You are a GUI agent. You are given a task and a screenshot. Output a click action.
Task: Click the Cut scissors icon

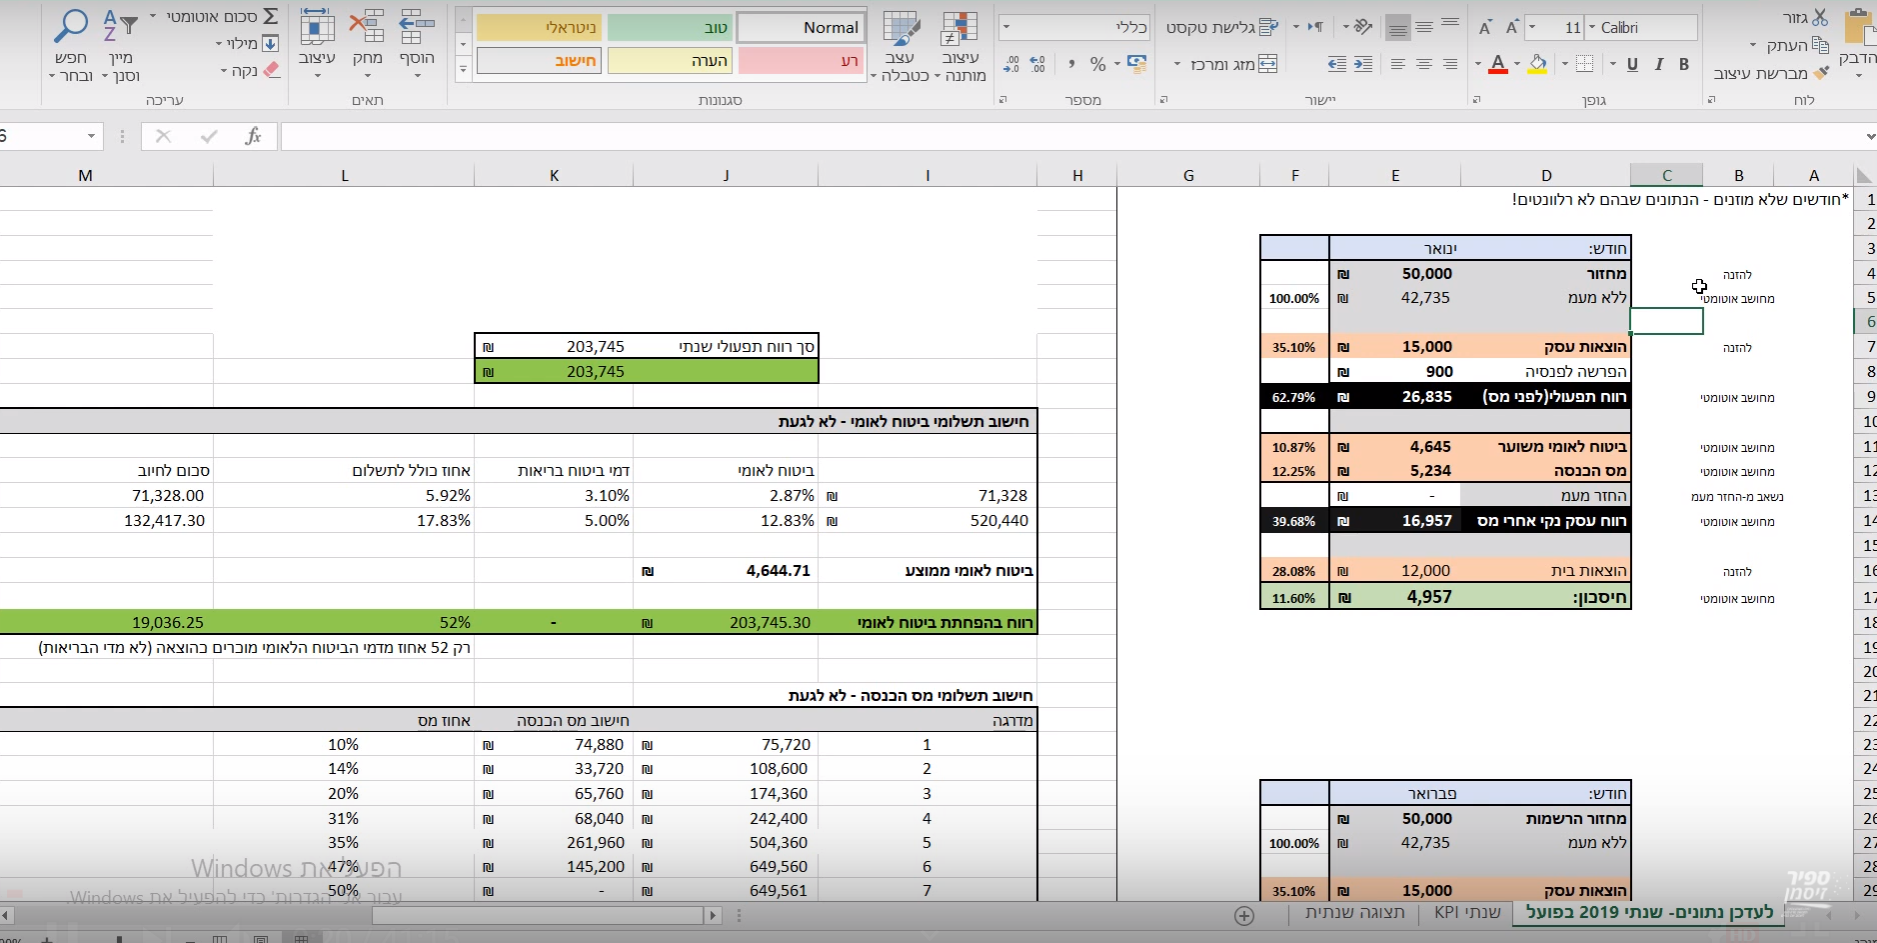(x=1819, y=17)
